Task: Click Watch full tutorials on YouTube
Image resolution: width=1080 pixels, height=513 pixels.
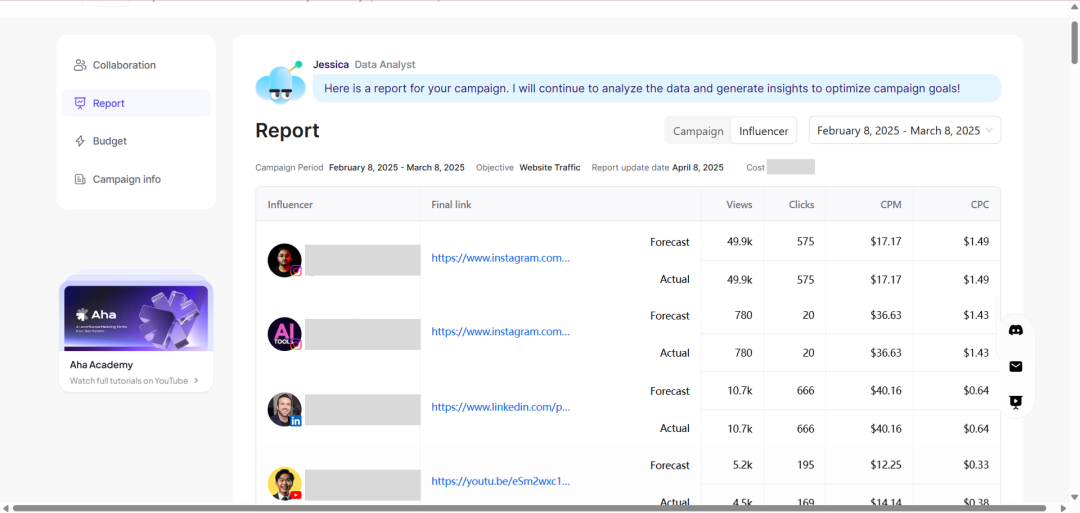Action: point(129,381)
